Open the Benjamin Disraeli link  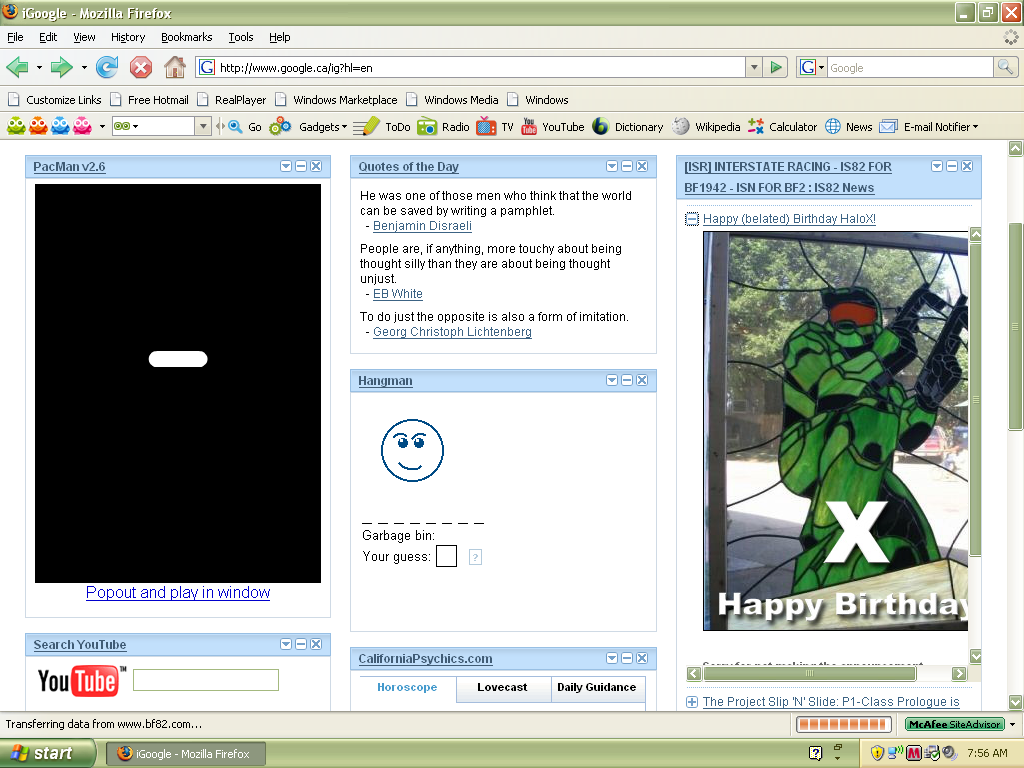point(423,226)
